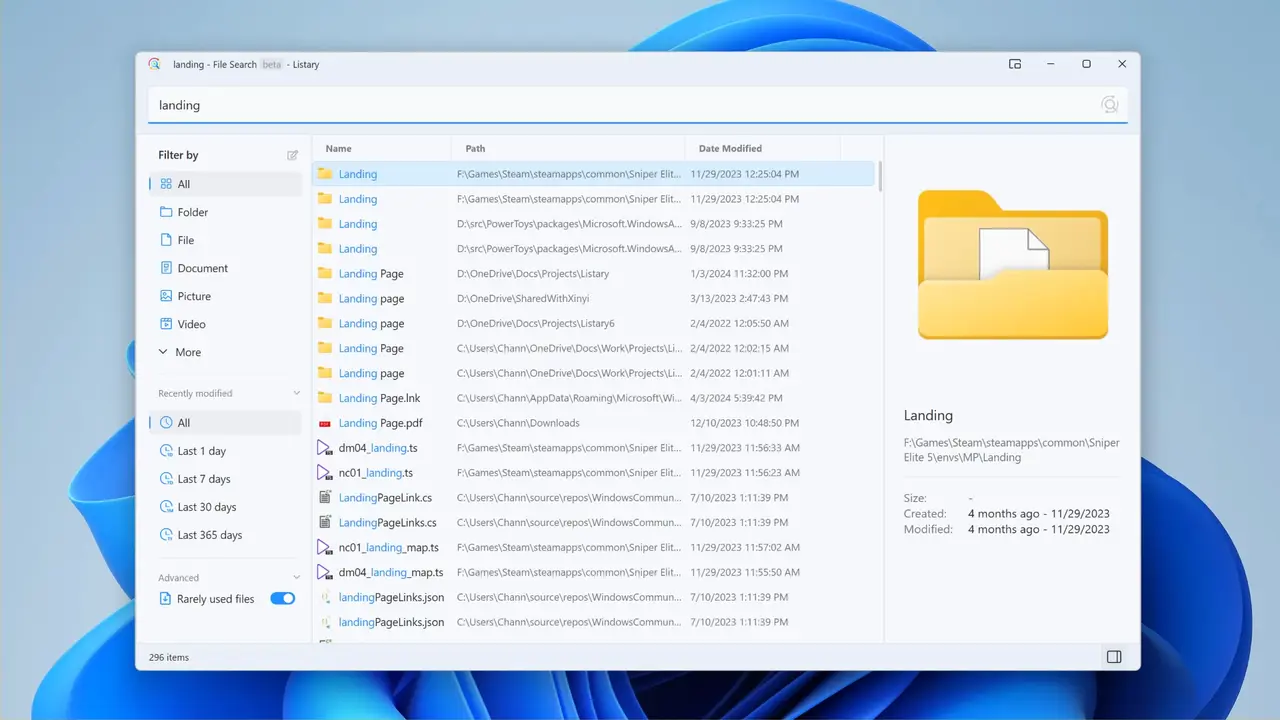This screenshot has height=720, width=1280.
Task: Collapse the Recently modified section
Action: pos(296,393)
